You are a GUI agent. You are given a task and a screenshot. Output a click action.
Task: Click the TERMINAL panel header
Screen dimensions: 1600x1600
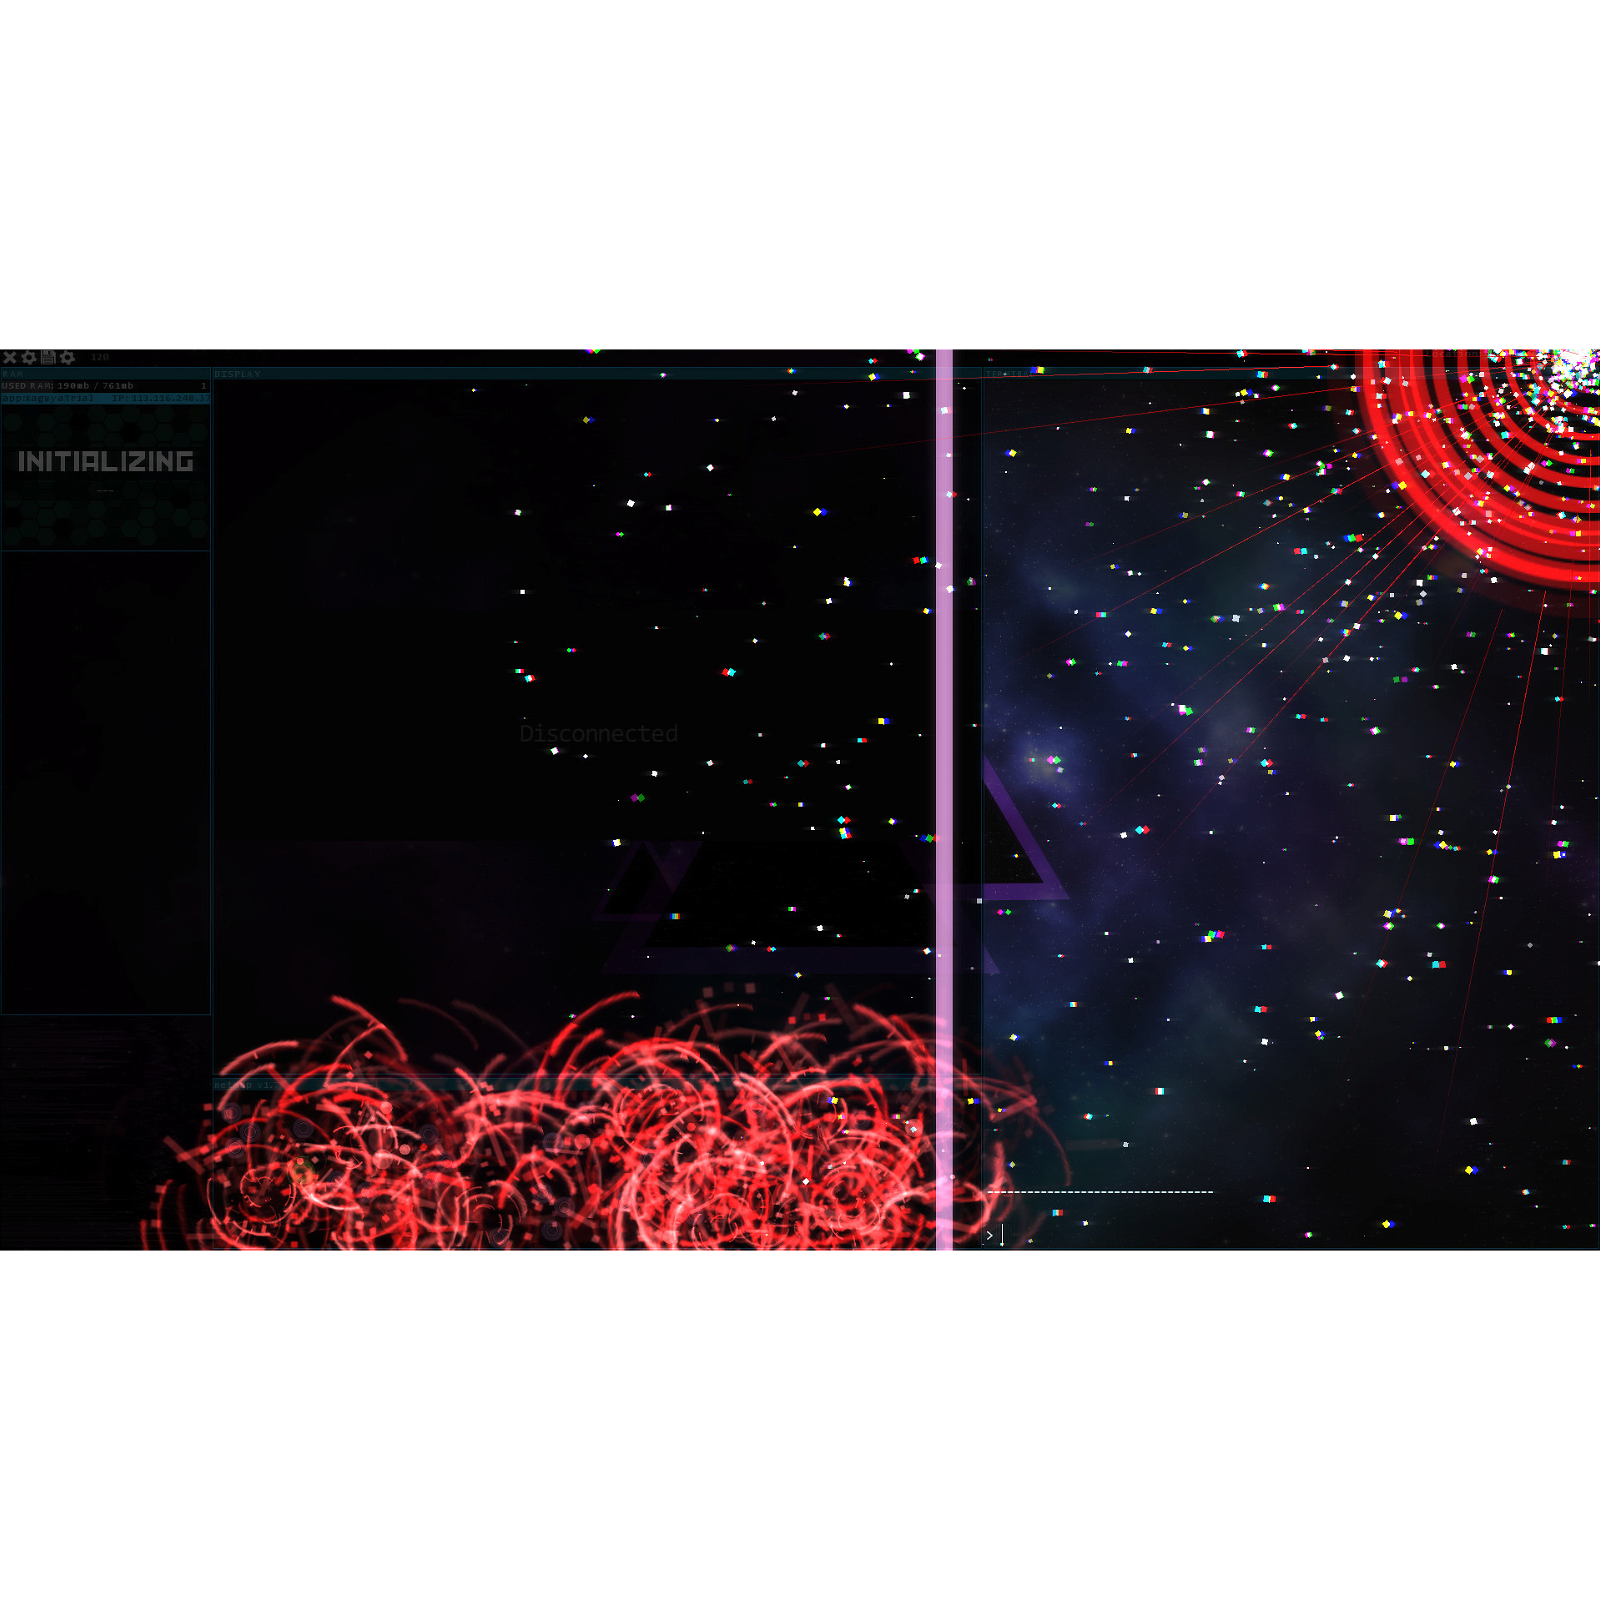[x=1005, y=374]
